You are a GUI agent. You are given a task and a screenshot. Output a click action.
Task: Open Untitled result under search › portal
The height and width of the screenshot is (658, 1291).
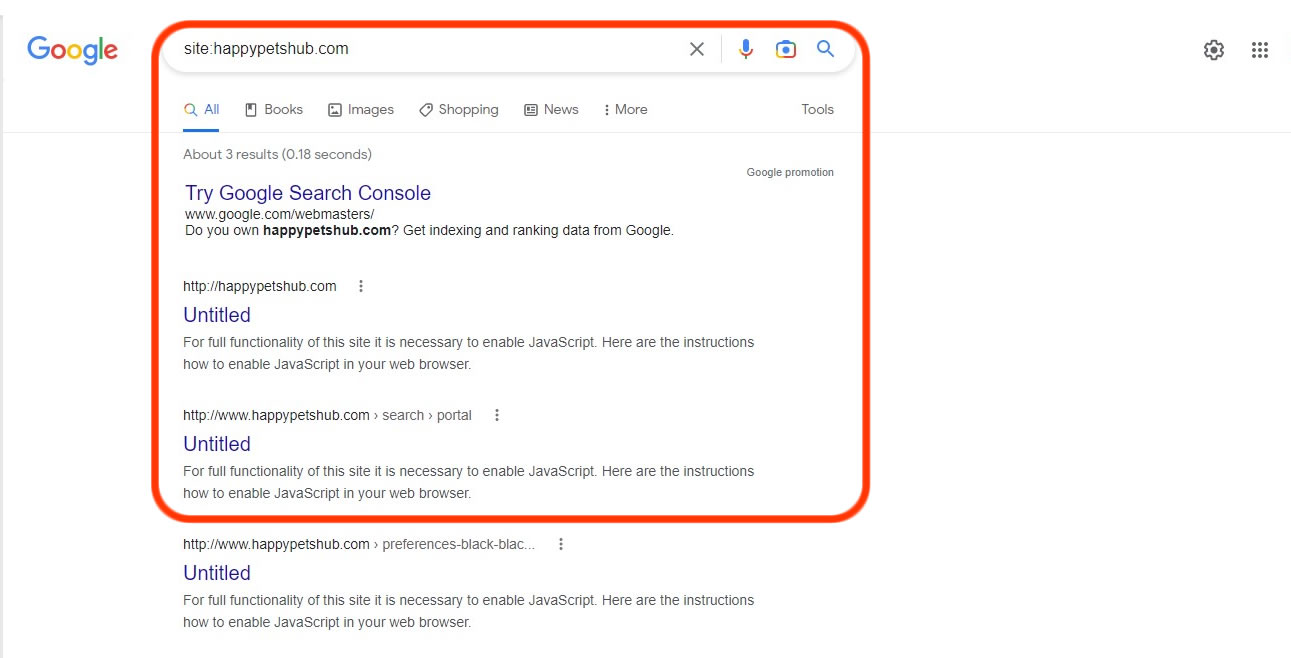[x=217, y=444]
